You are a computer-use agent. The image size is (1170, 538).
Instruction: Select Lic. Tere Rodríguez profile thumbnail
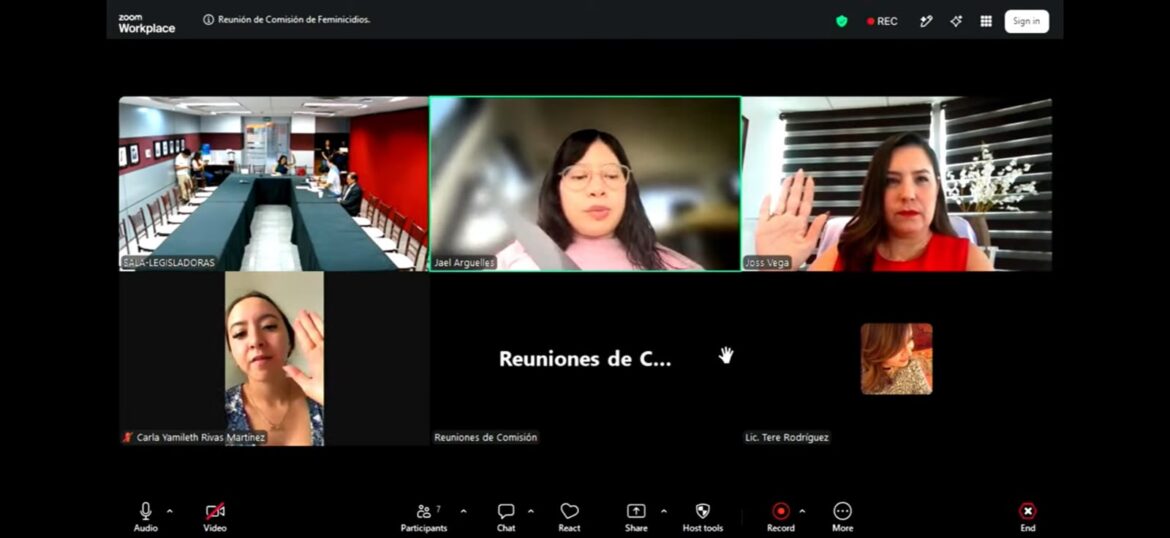click(896, 359)
